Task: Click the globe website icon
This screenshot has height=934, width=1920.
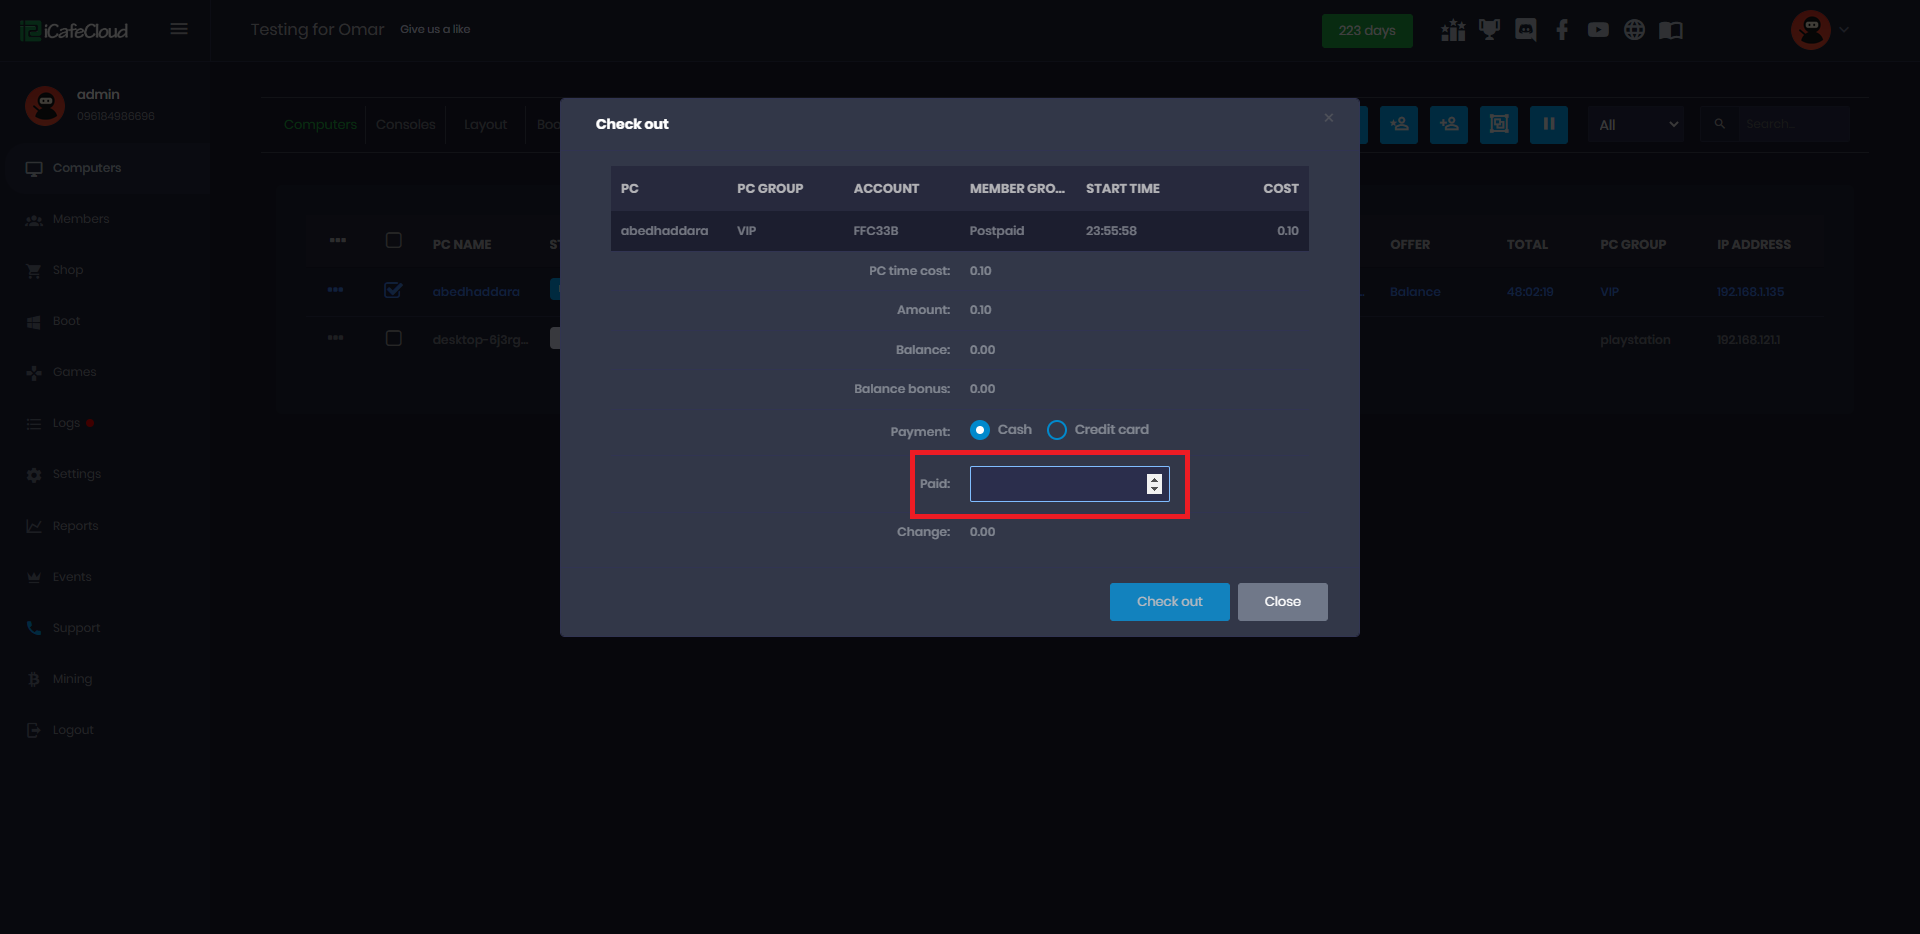Action: 1634,30
